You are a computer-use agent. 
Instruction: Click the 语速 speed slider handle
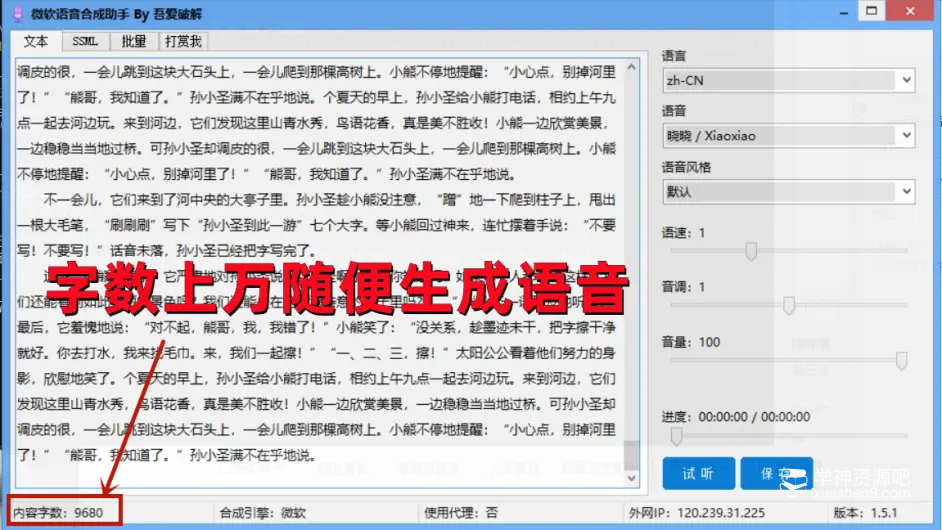click(751, 250)
